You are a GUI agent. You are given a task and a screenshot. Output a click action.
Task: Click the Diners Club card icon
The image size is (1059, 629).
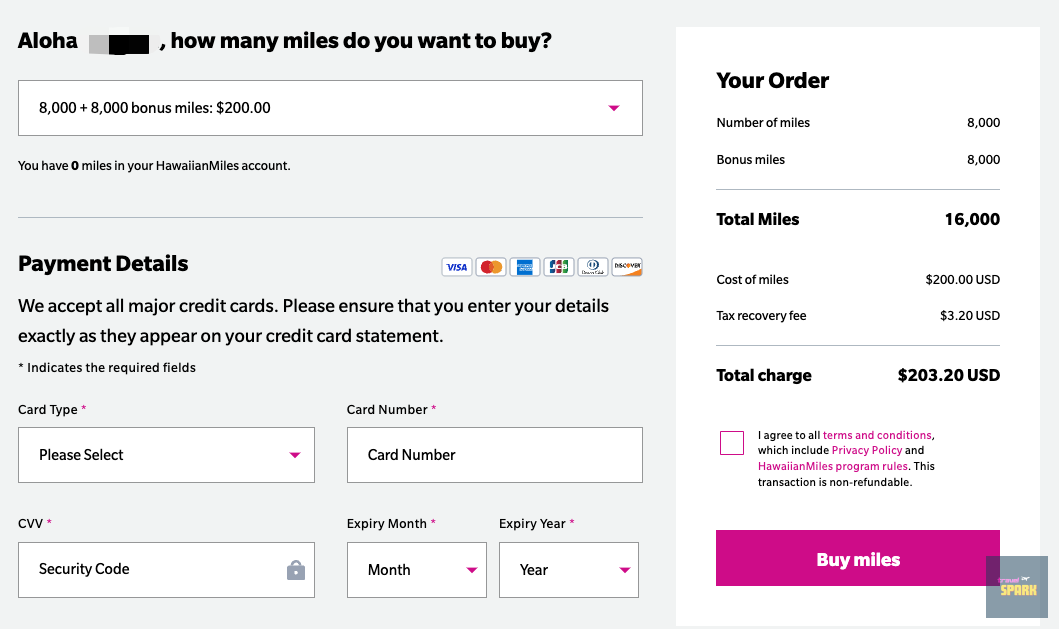pyautogui.click(x=593, y=267)
